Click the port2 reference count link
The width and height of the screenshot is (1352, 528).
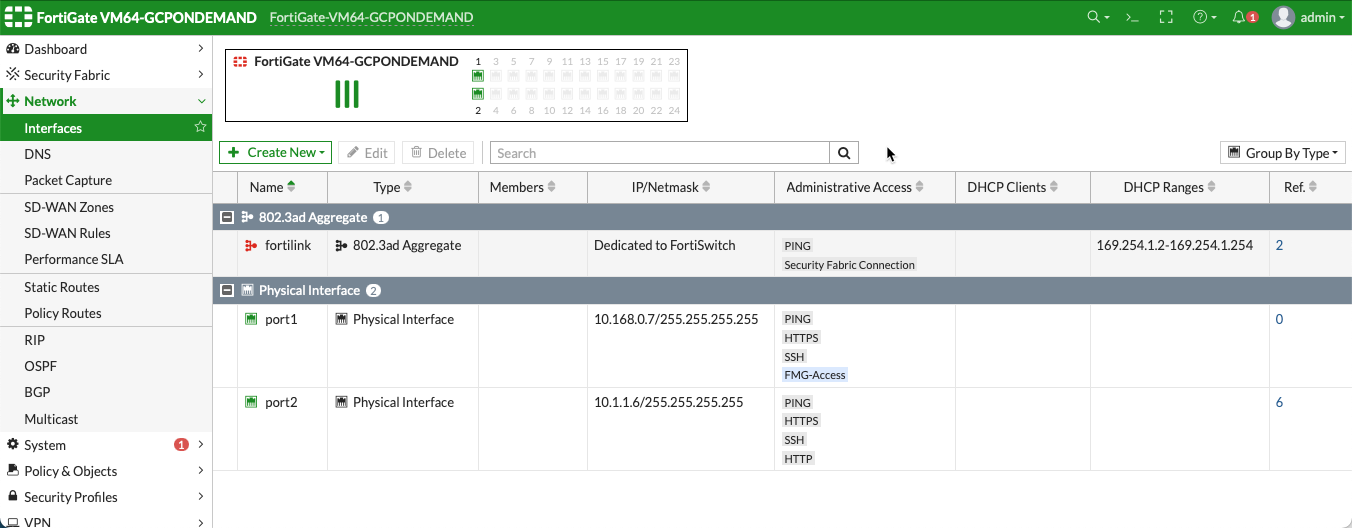point(1279,402)
